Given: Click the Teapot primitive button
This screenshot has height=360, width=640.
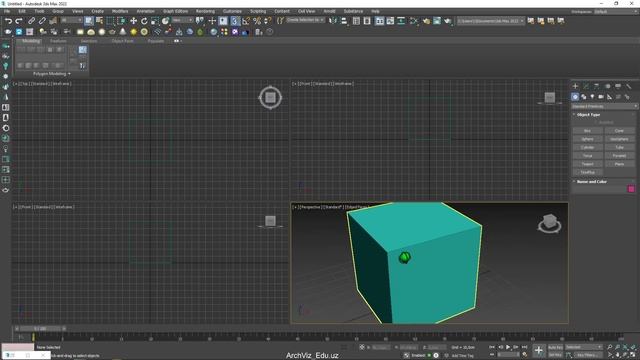Looking at the screenshot, I should pos(587,164).
